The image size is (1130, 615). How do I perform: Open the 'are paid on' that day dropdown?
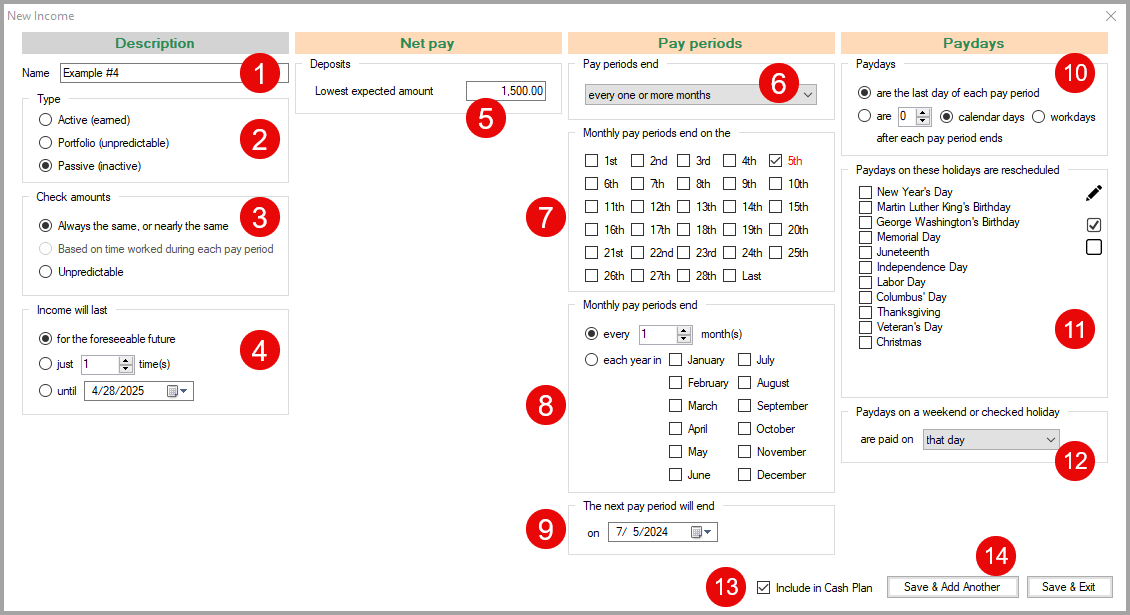coord(991,439)
